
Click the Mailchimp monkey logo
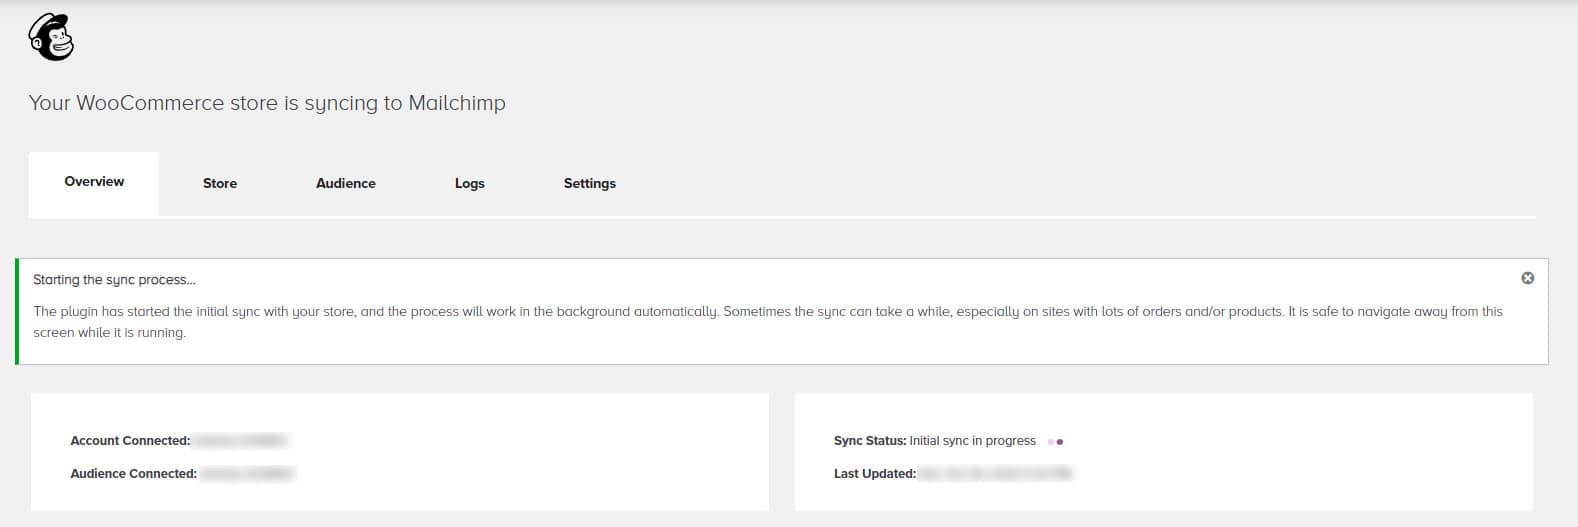point(51,38)
